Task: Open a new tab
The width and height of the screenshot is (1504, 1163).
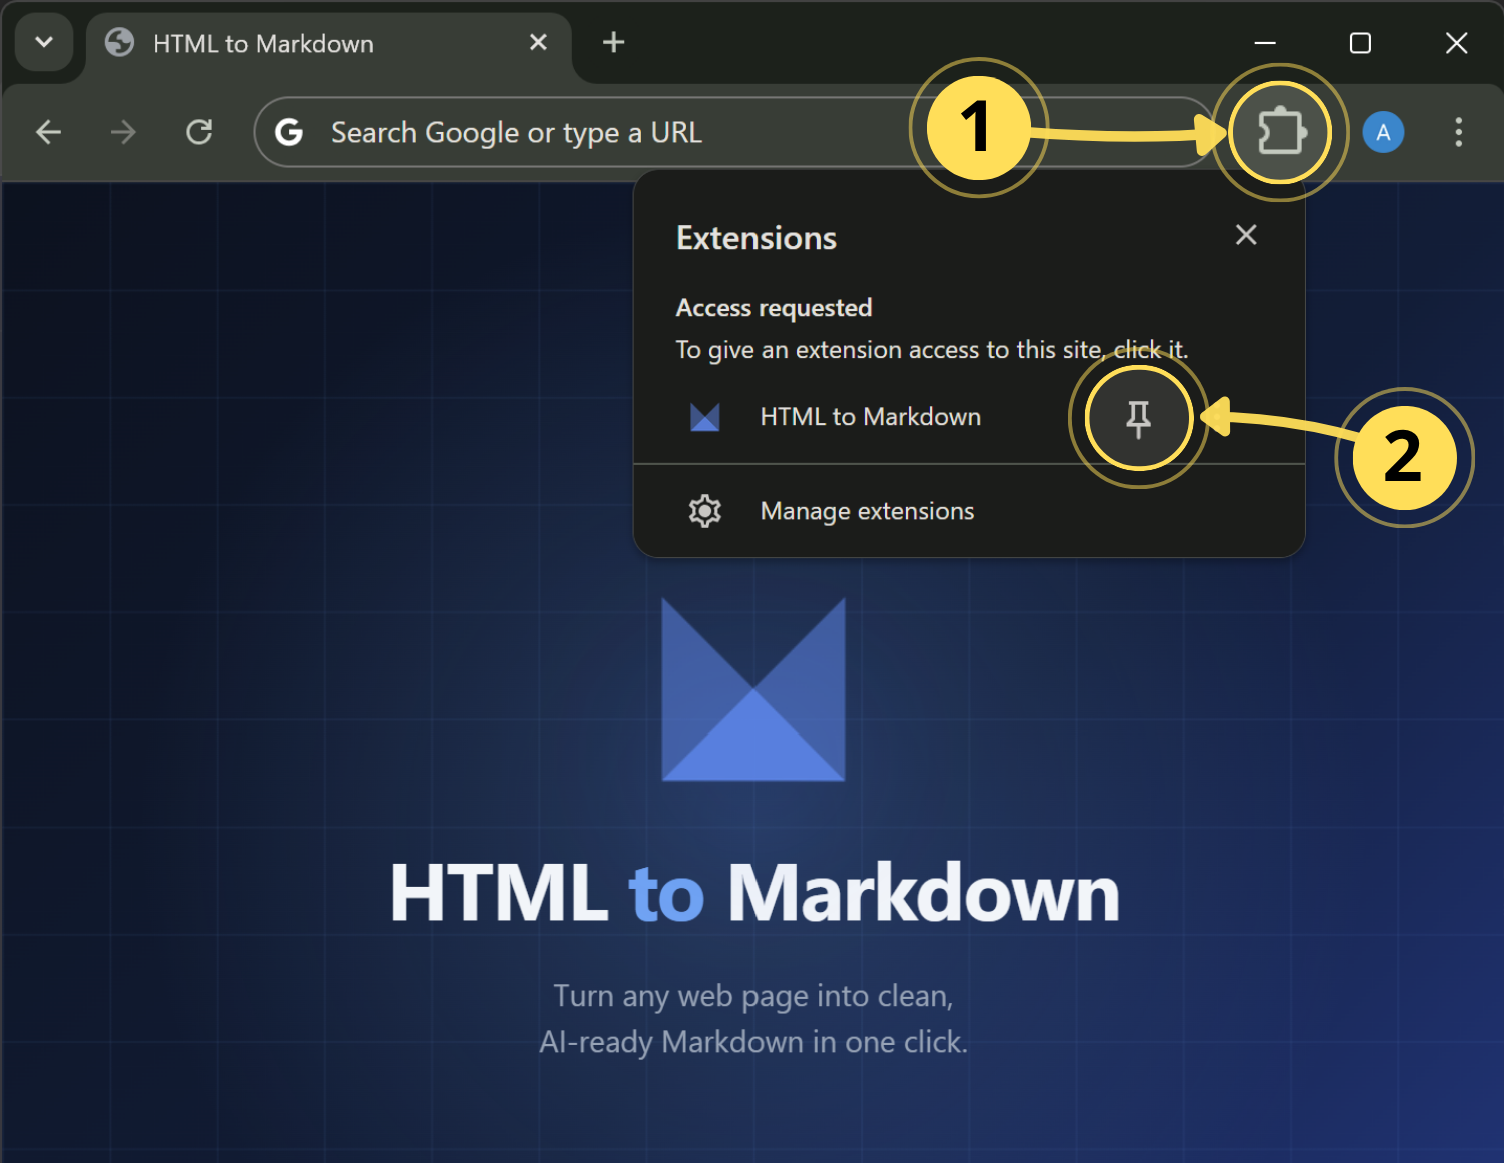Action: (613, 42)
